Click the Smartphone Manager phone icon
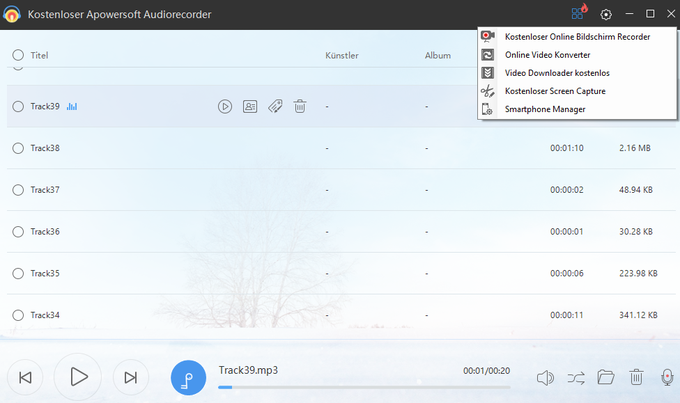The height and width of the screenshot is (403, 680). point(487,109)
